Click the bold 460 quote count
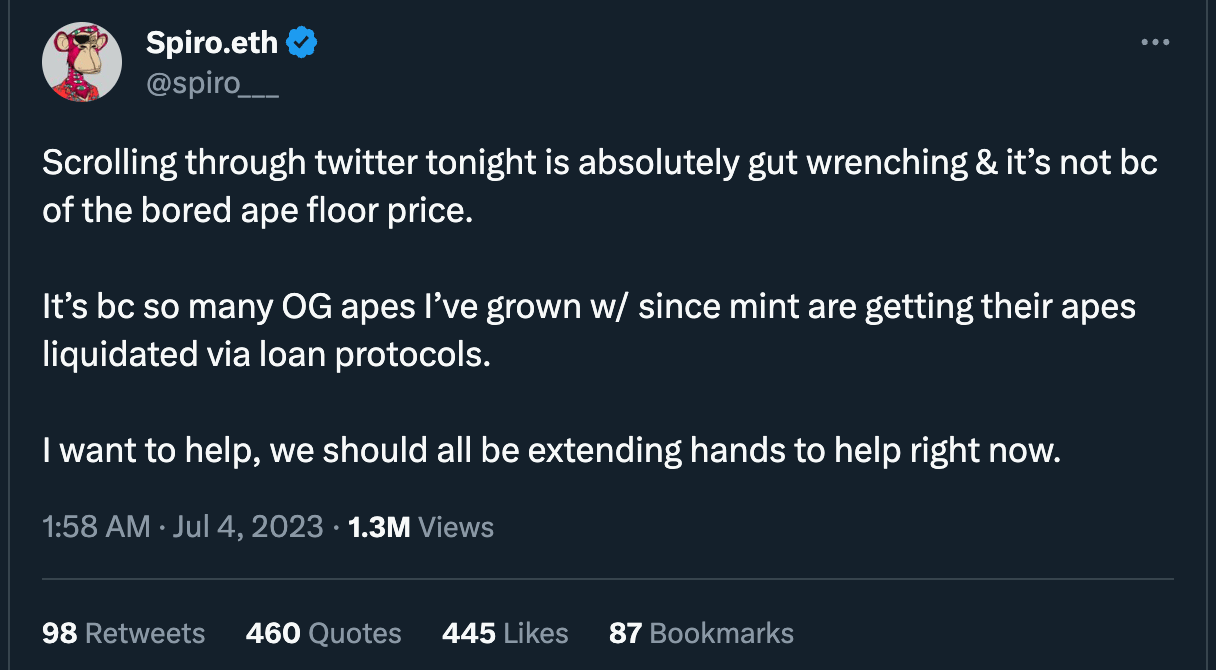This screenshot has height=670, width=1216. tap(273, 633)
